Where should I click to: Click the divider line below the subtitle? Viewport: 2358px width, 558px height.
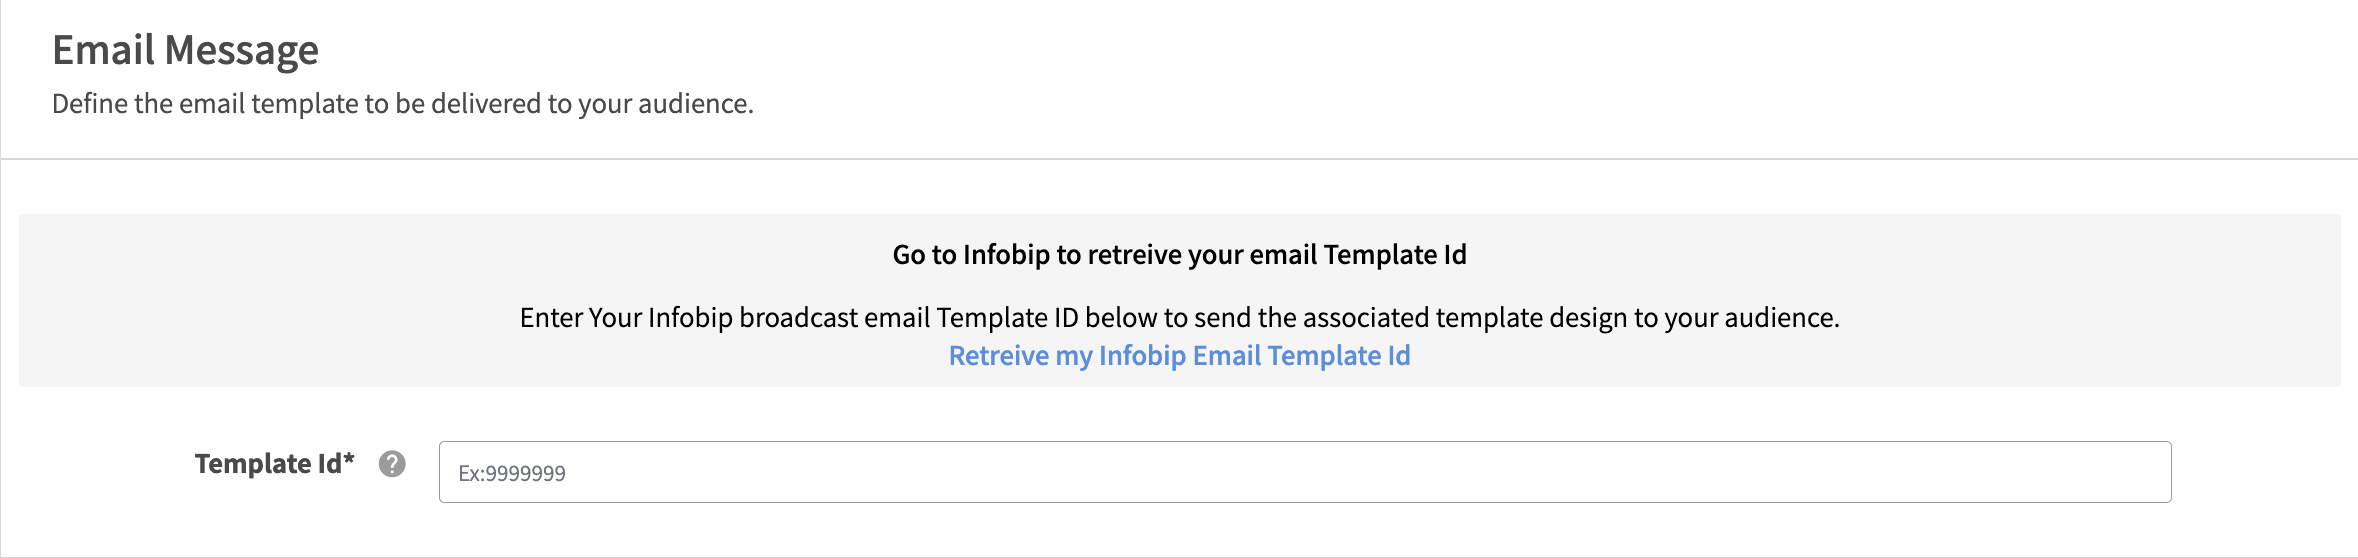point(1179,159)
